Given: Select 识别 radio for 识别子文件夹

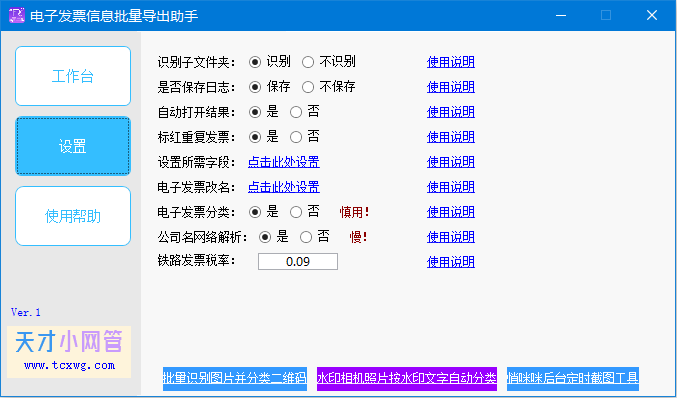Looking at the screenshot, I should point(255,62).
